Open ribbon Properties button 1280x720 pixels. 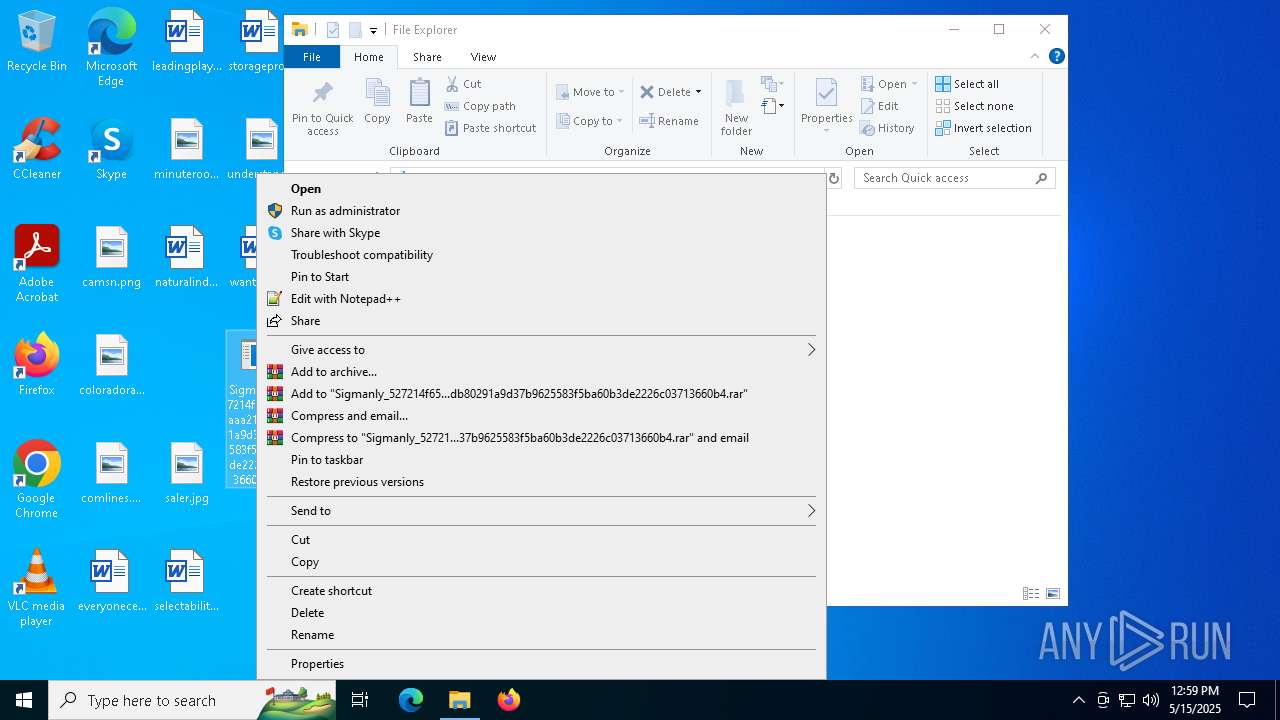pos(826,105)
